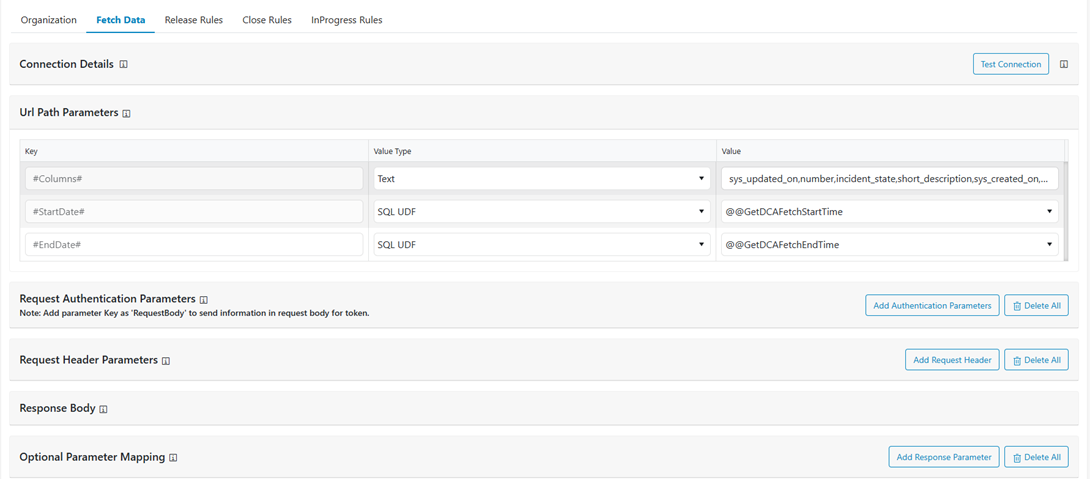This screenshot has height=479, width=1090.
Task: Open Value Type dropdown for #Columns# row
Action: [x=541, y=179]
